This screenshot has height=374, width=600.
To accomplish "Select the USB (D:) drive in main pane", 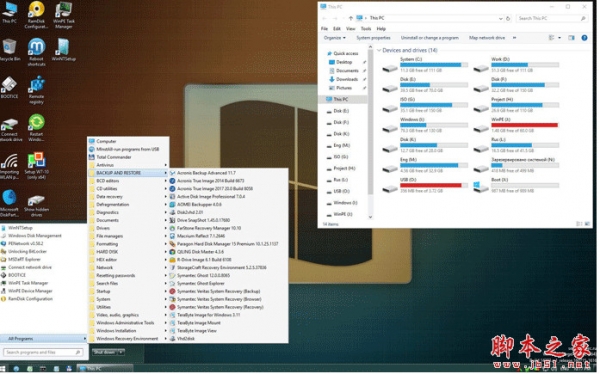I will (426, 186).
